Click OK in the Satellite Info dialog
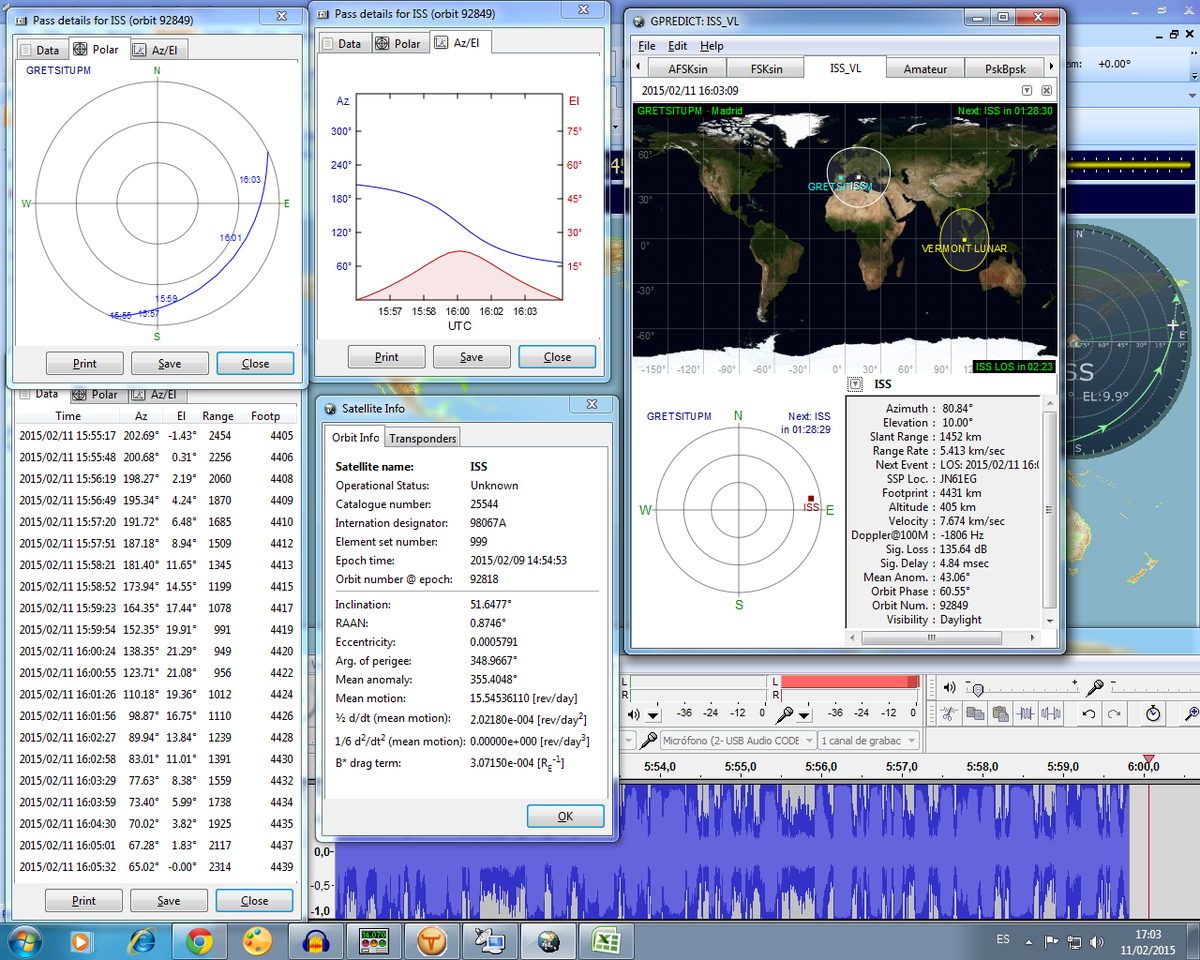Image resolution: width=1200 pixels, height=960 pixels. (565, 816)
